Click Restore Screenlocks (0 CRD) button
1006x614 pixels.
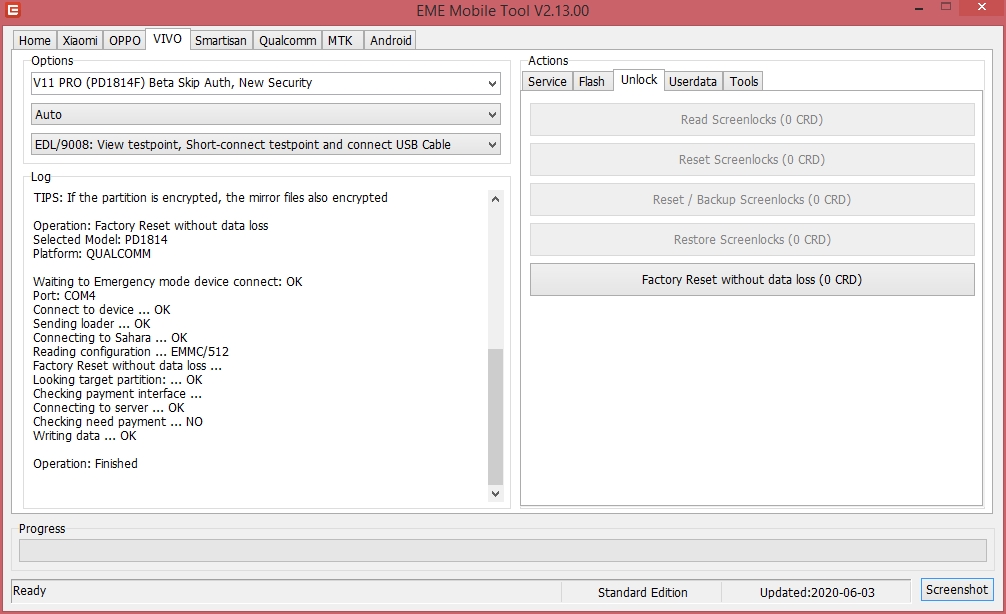pos(752,239)
